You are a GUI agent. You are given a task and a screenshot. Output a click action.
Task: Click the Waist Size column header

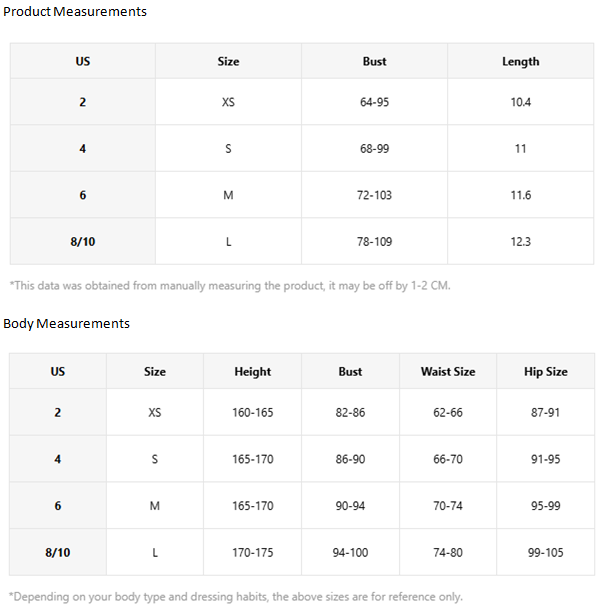click(448, 372)
